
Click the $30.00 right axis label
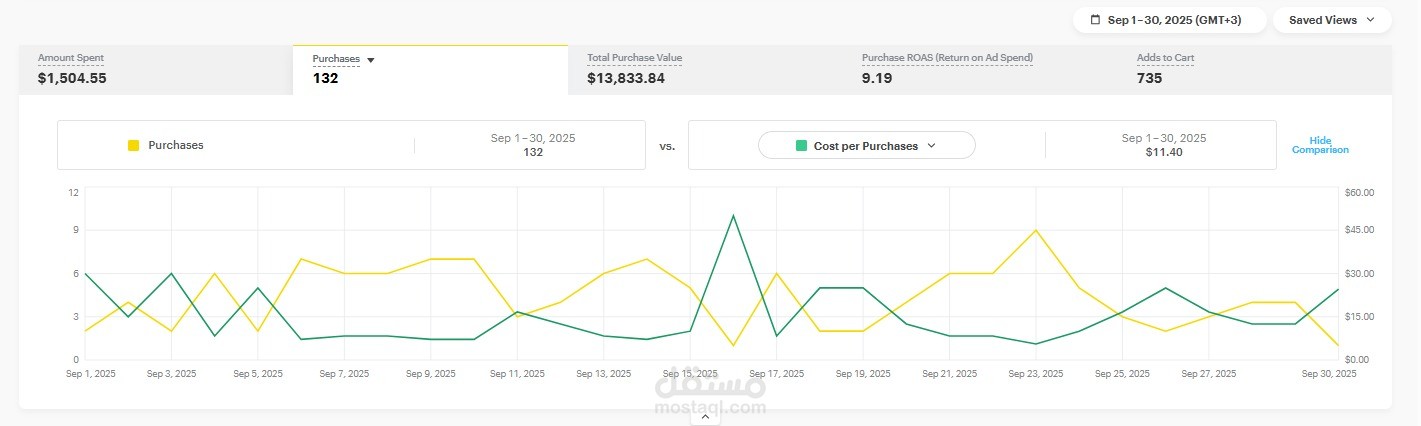coord(1360,274)
